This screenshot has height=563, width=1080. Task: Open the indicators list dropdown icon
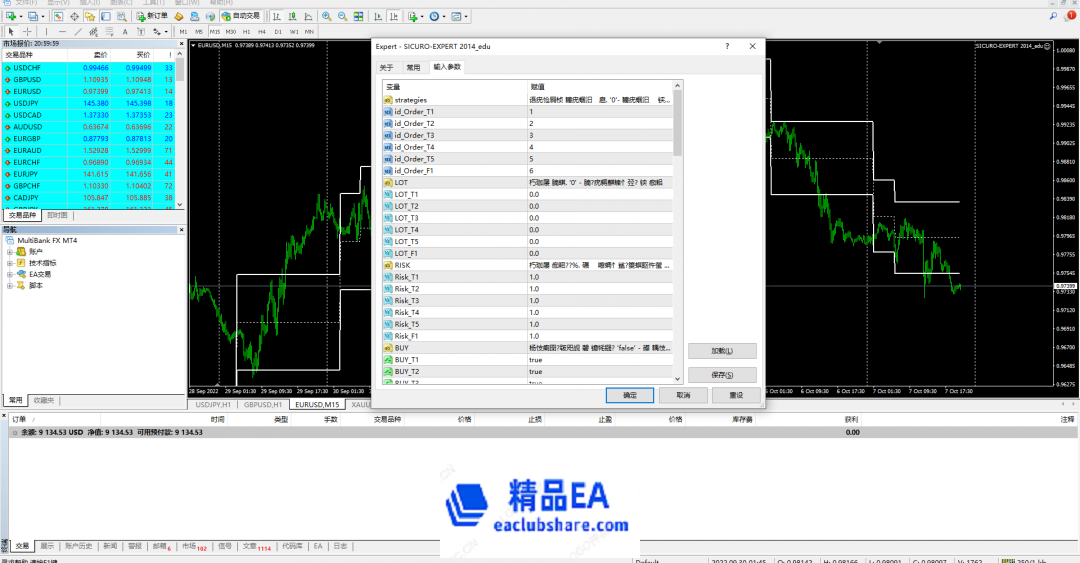pos(415,16)
